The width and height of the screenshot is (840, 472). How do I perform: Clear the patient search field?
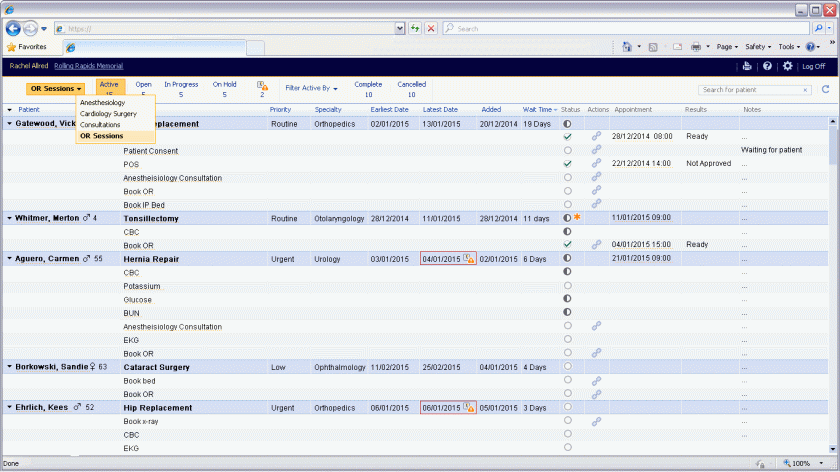(x=805, y=90)
